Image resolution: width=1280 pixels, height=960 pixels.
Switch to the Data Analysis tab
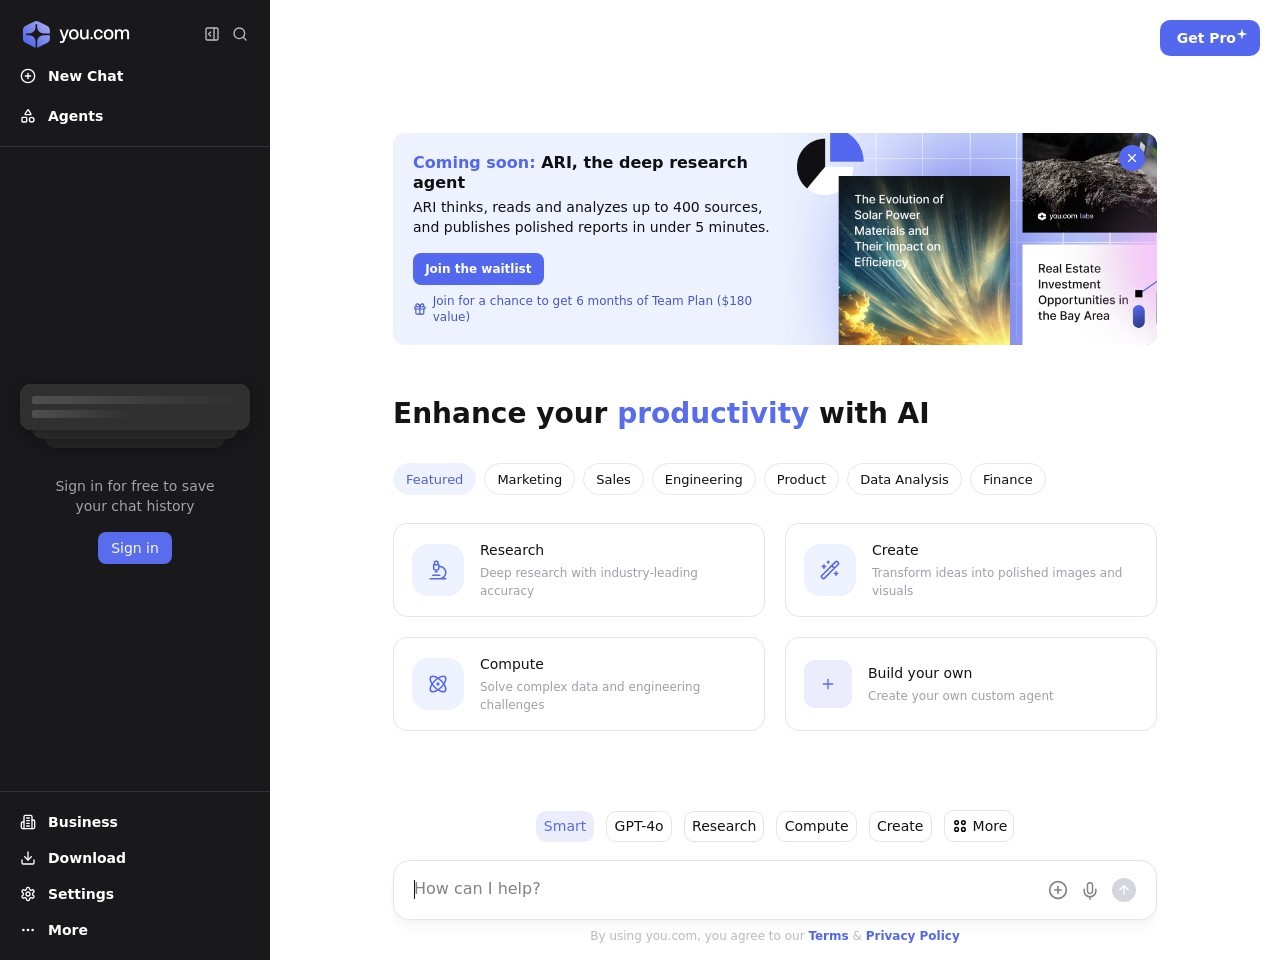pos(903,479)
